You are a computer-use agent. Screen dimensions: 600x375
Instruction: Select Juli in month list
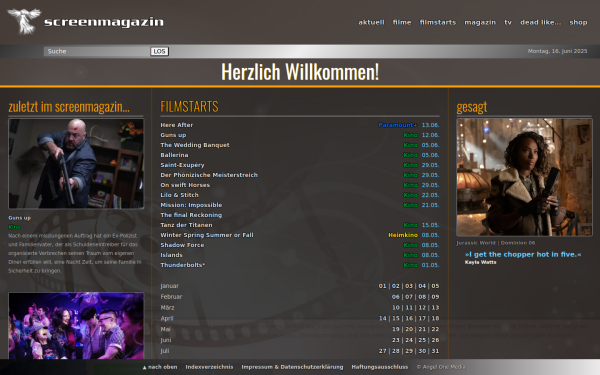pos(165,351)
